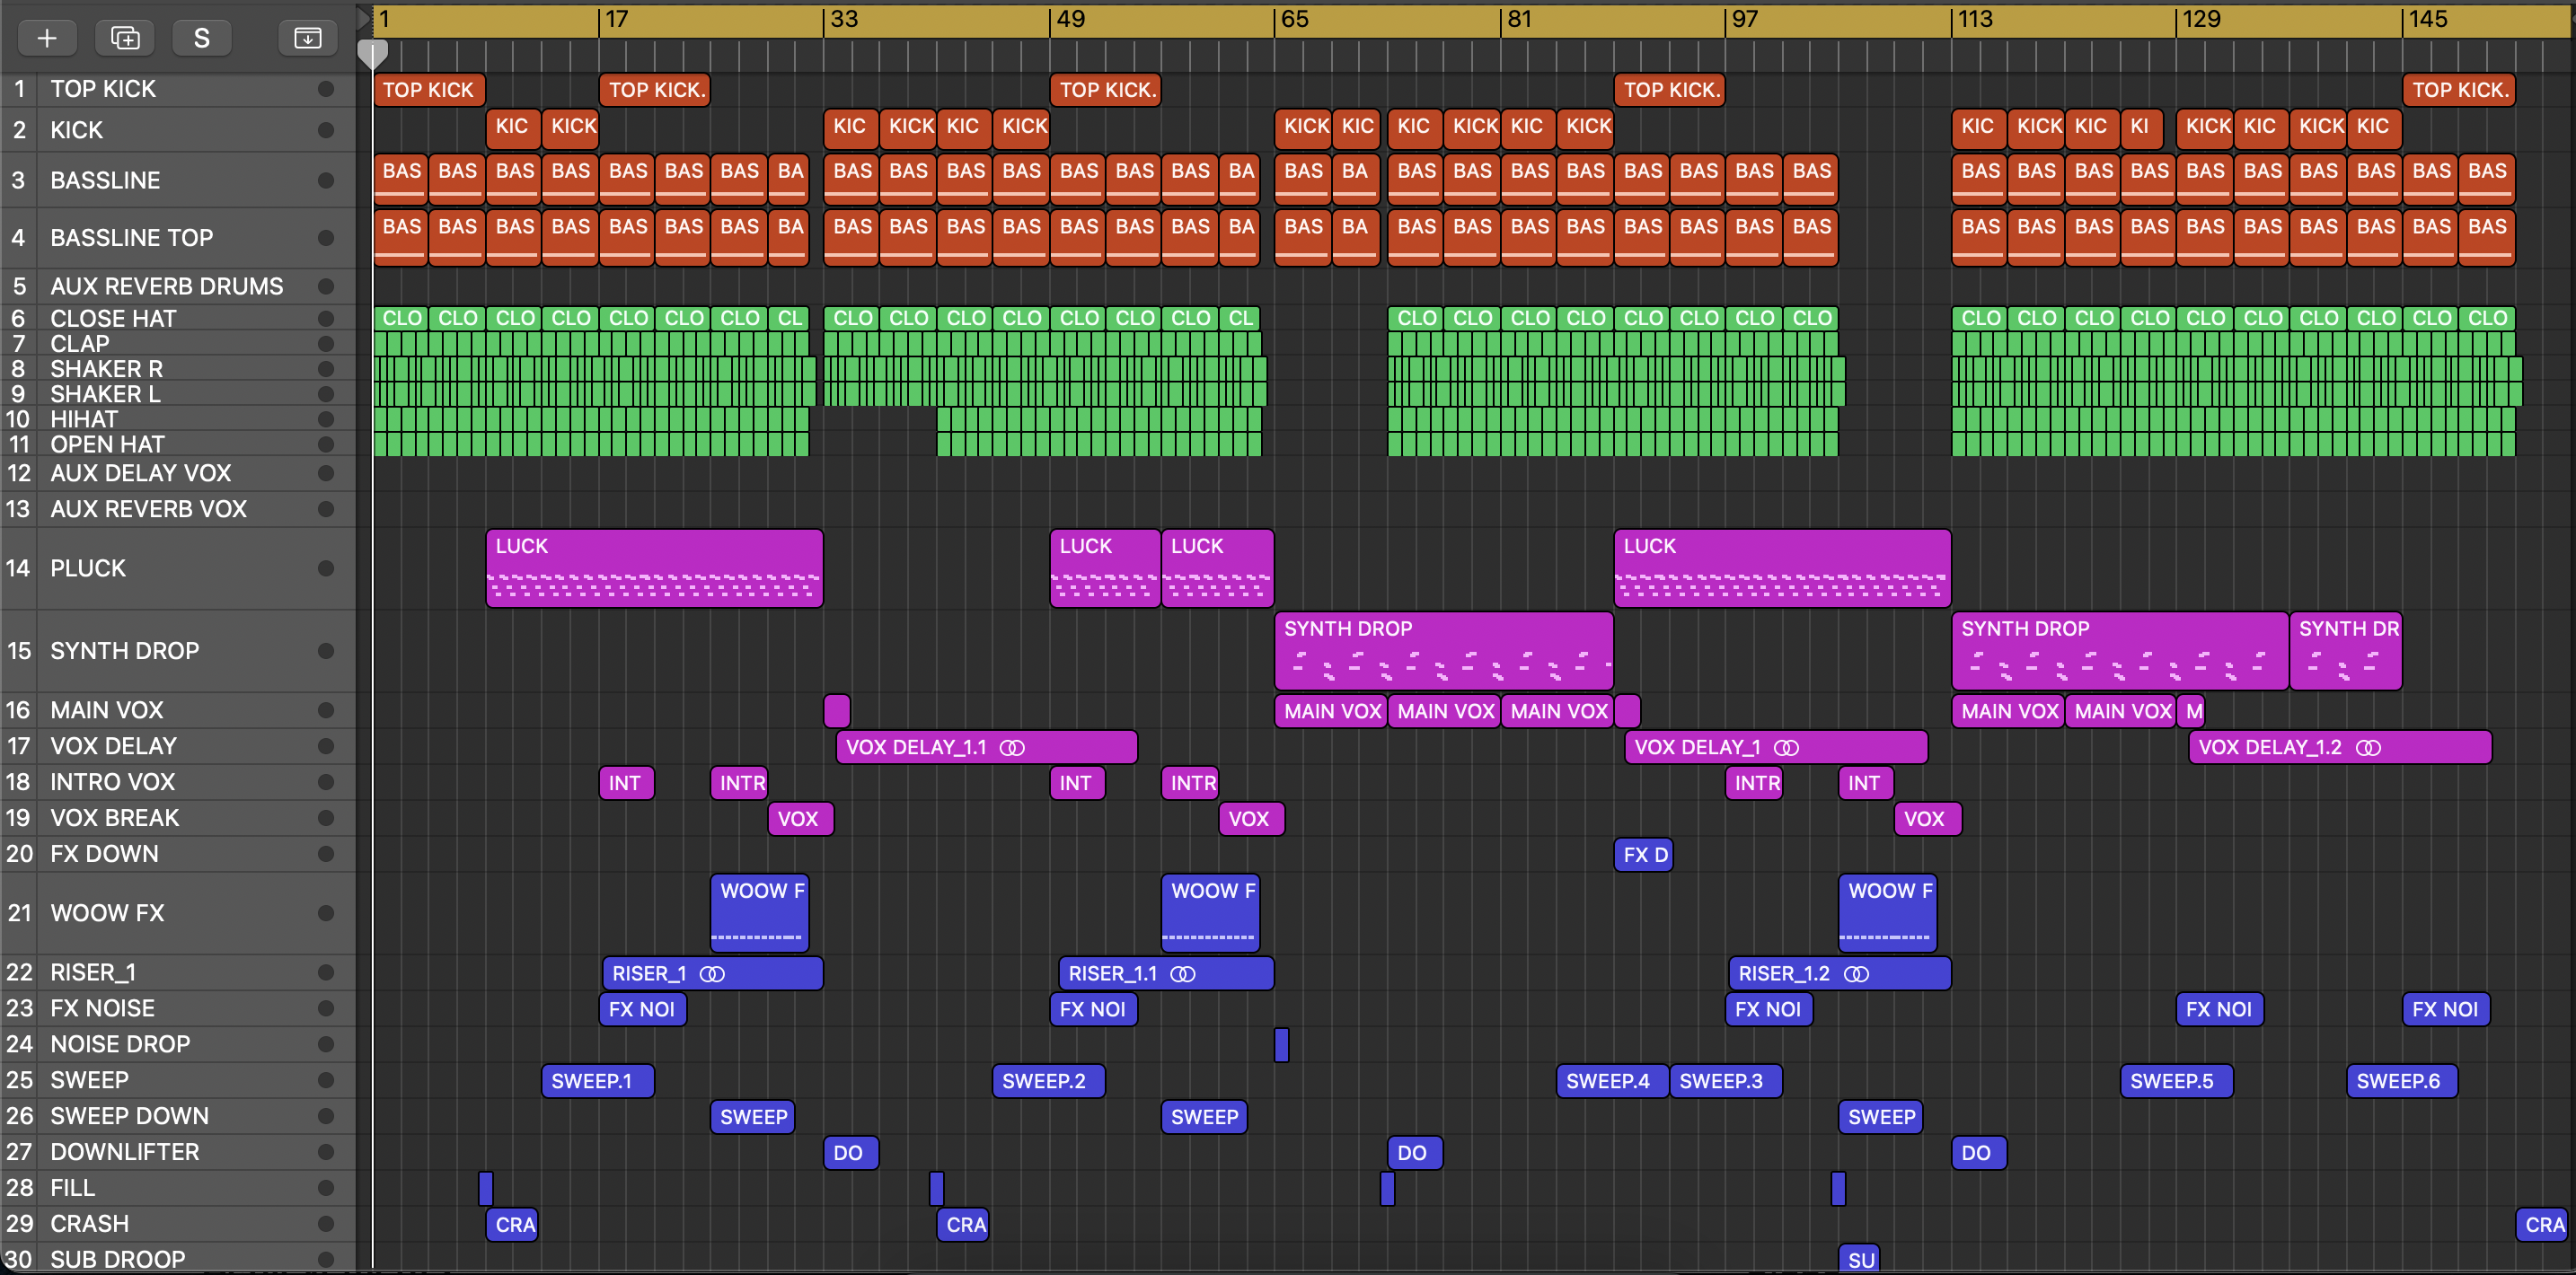Click the loop icon on RISER_1.2 region
Viewport: 2576px width, 1275px height.
coord(1856,974)
